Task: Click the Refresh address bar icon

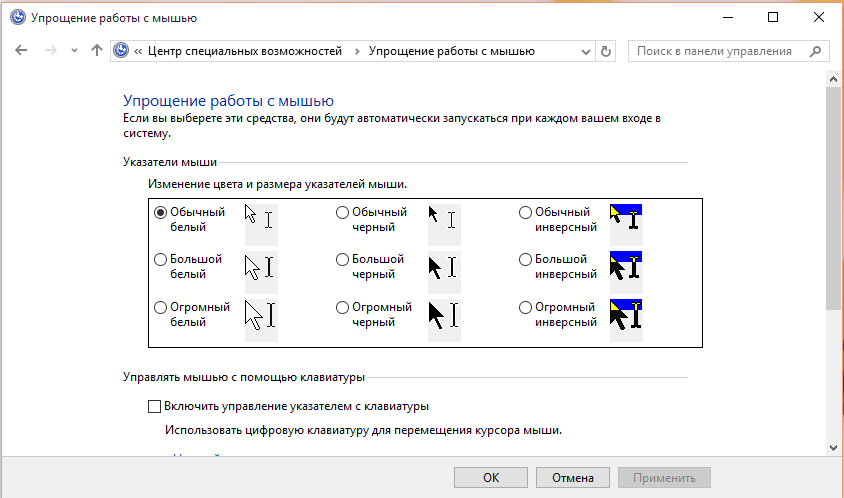Action: [x=605, y=51]
